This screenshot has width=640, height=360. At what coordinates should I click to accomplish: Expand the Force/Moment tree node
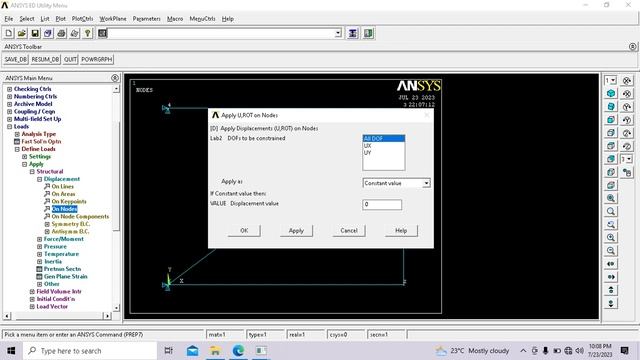(x=40, y=239)
